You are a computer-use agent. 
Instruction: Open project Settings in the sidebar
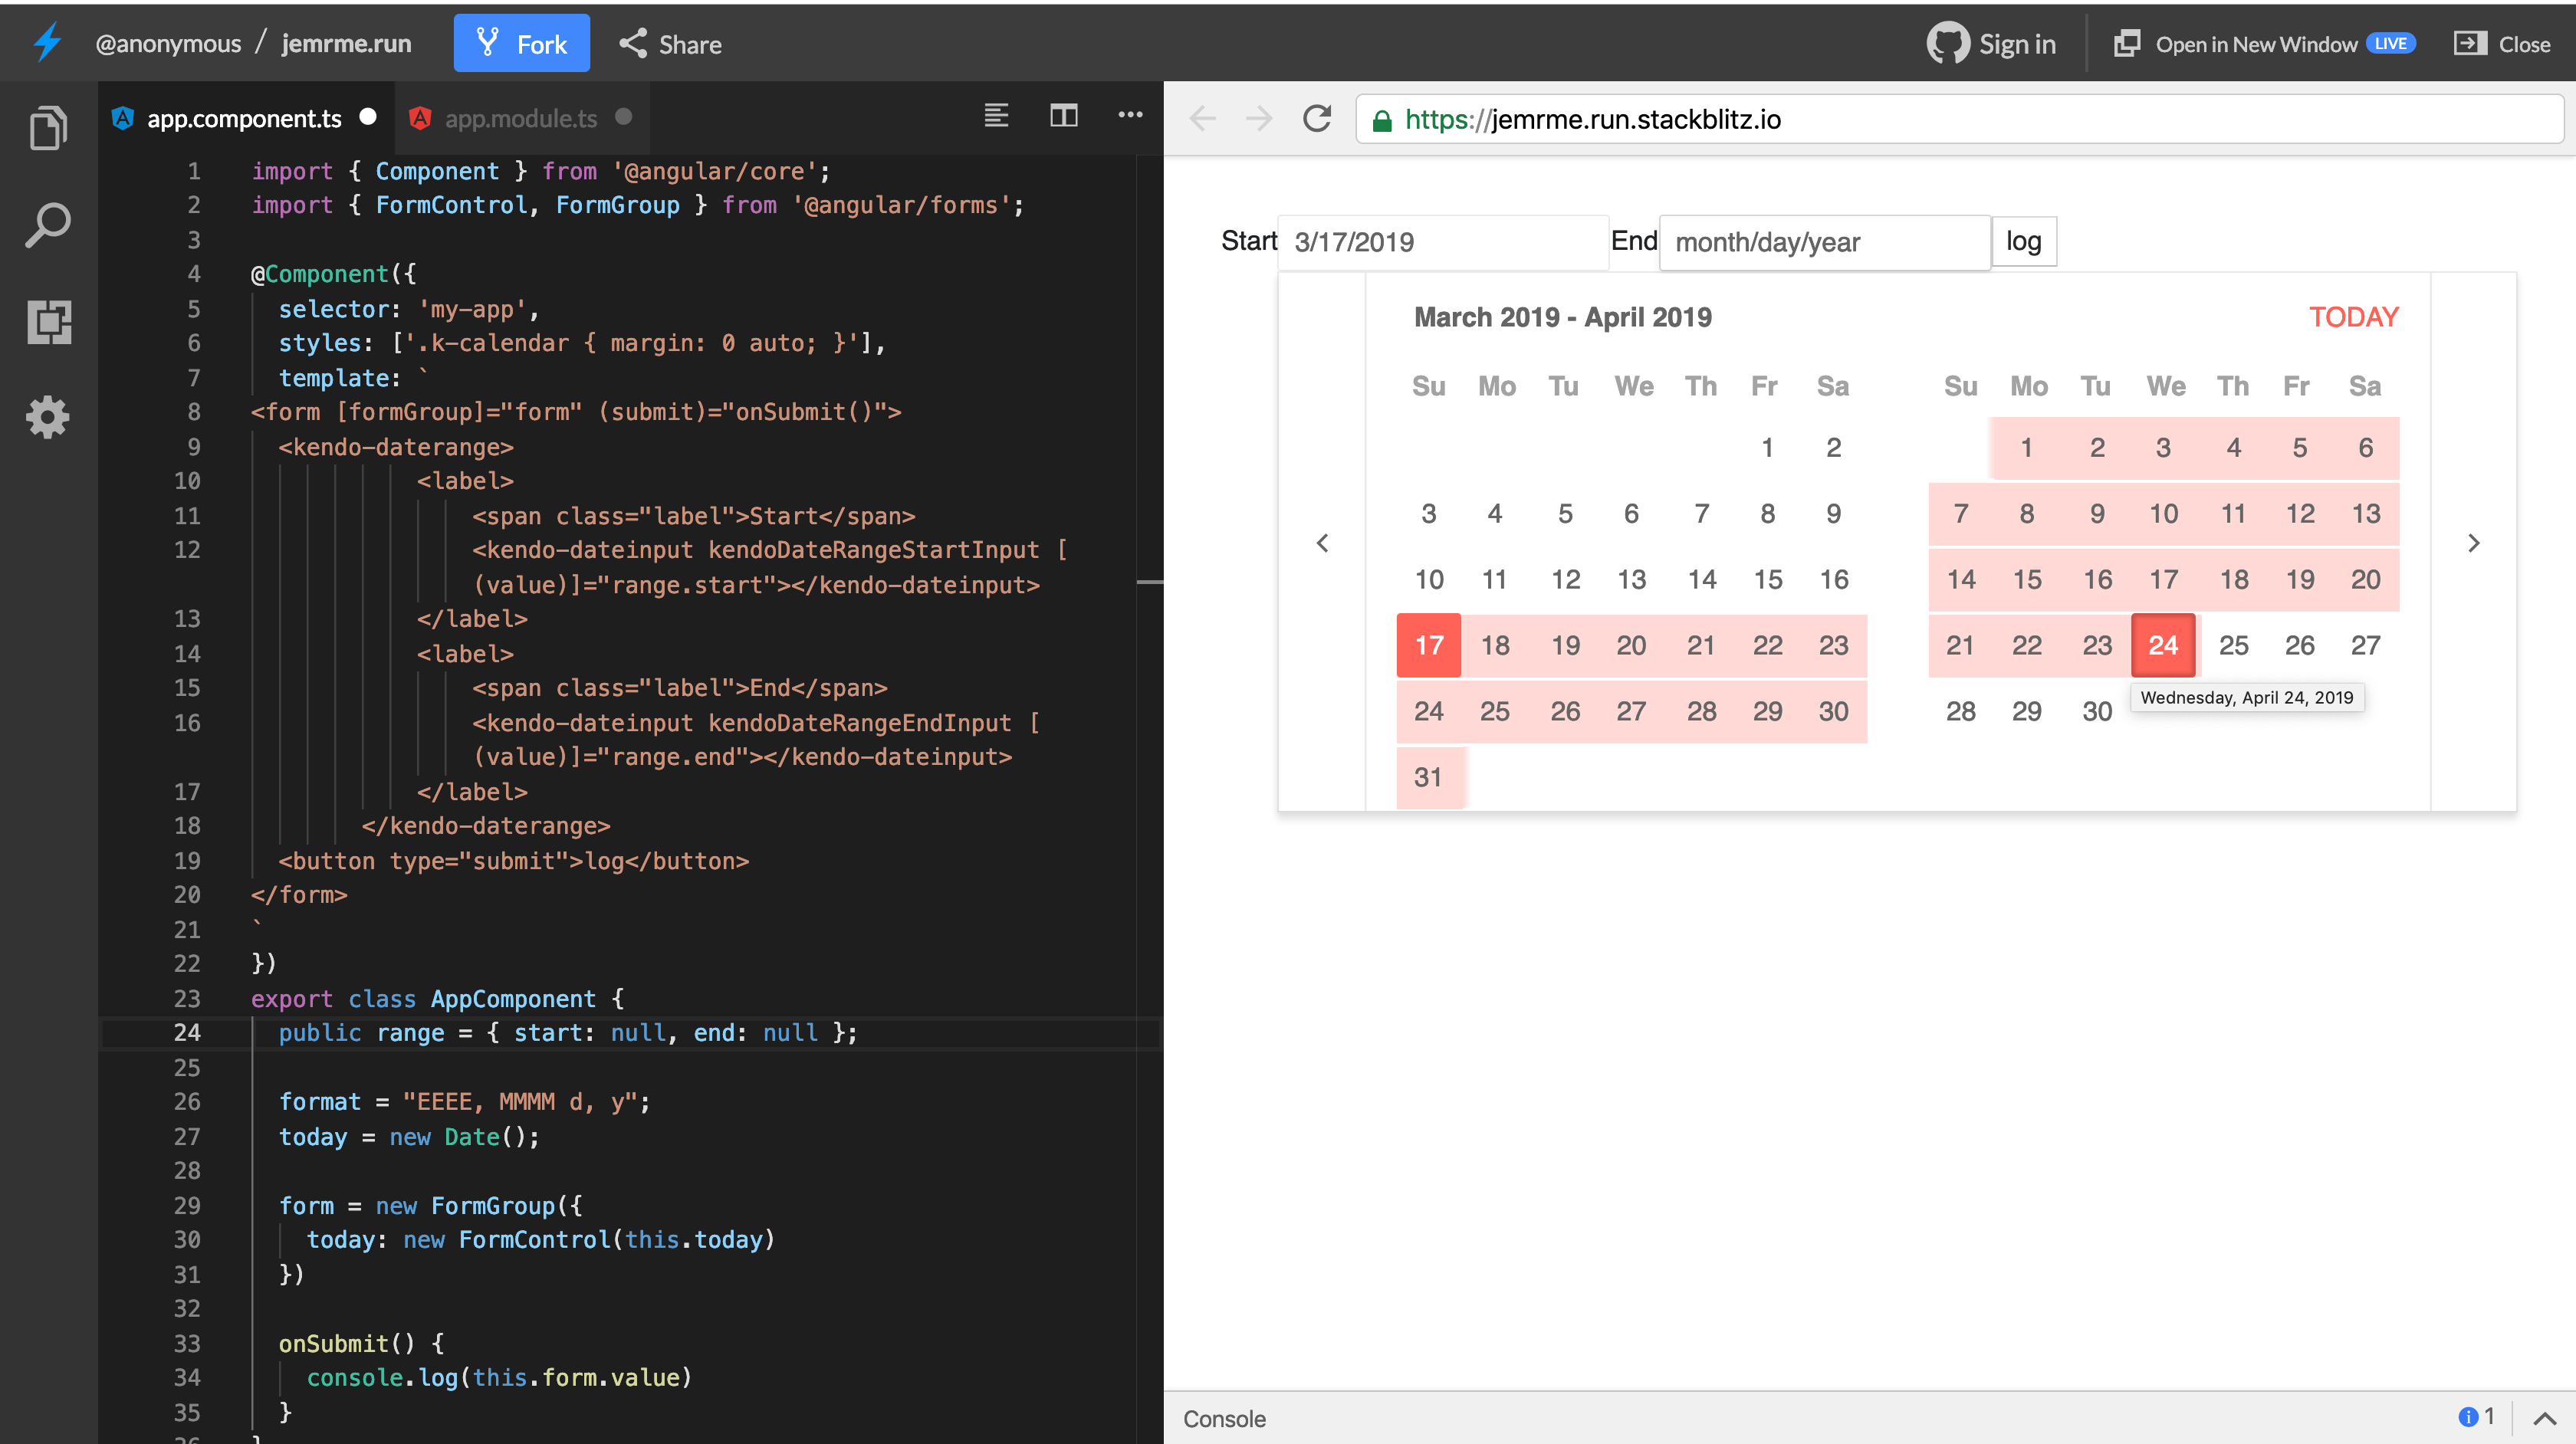click(47, 418)
